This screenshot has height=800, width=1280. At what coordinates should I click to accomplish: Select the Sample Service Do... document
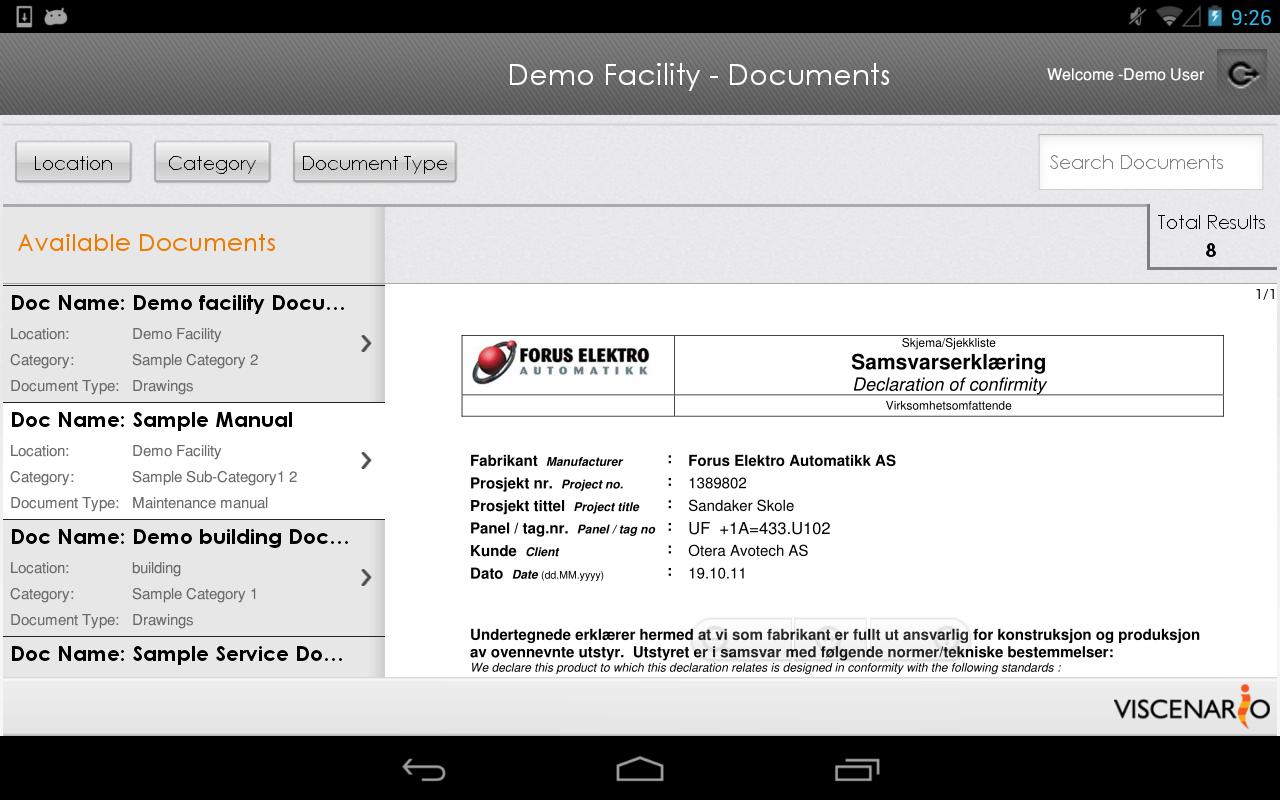(x=178, y=655)
